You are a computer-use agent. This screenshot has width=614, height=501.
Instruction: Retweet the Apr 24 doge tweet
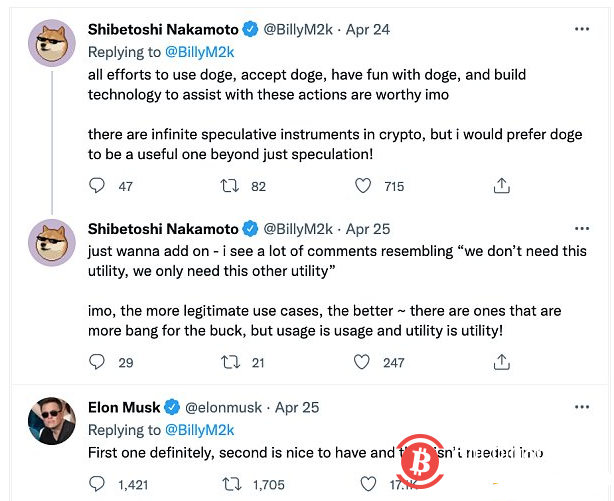231,186
